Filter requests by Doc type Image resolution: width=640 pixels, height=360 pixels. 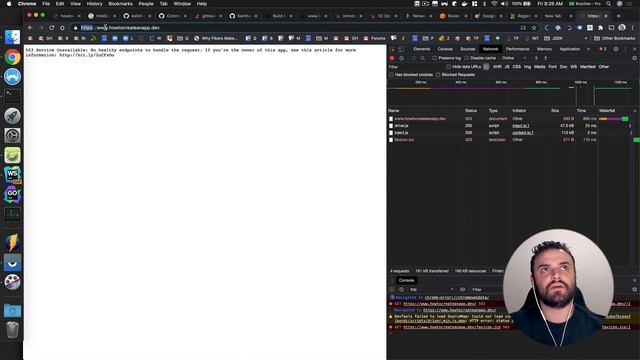pyautogui.click(x=564, y=67)
